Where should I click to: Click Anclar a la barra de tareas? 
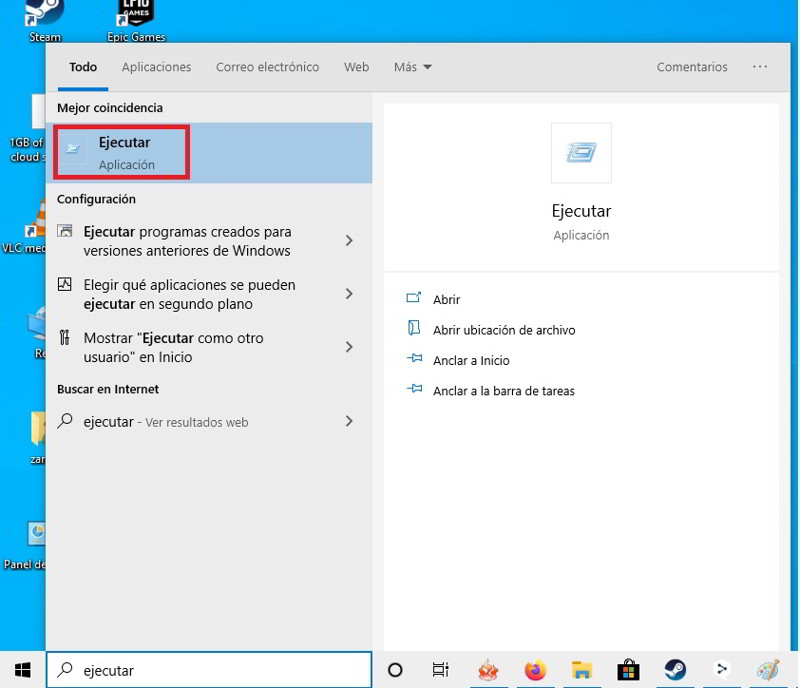pos(503,391)
